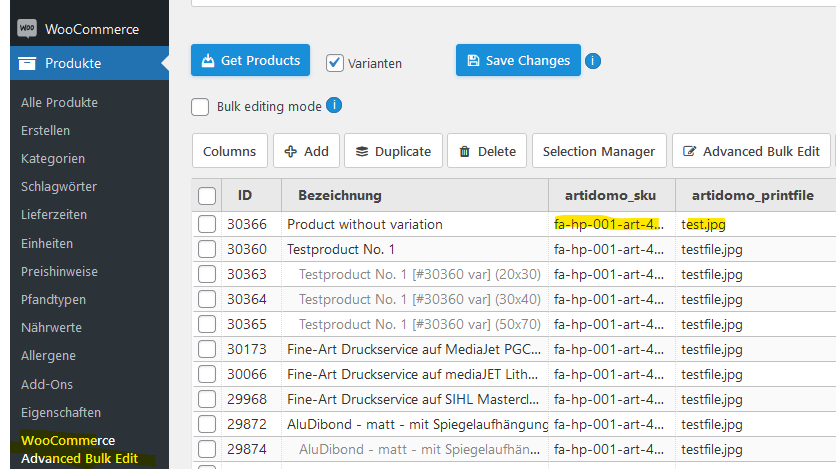Viewport: 836px width, 470px height.
Task: Click the pencil icon on Advanced Bulk Edit
Action: click(x=689, y=152)
